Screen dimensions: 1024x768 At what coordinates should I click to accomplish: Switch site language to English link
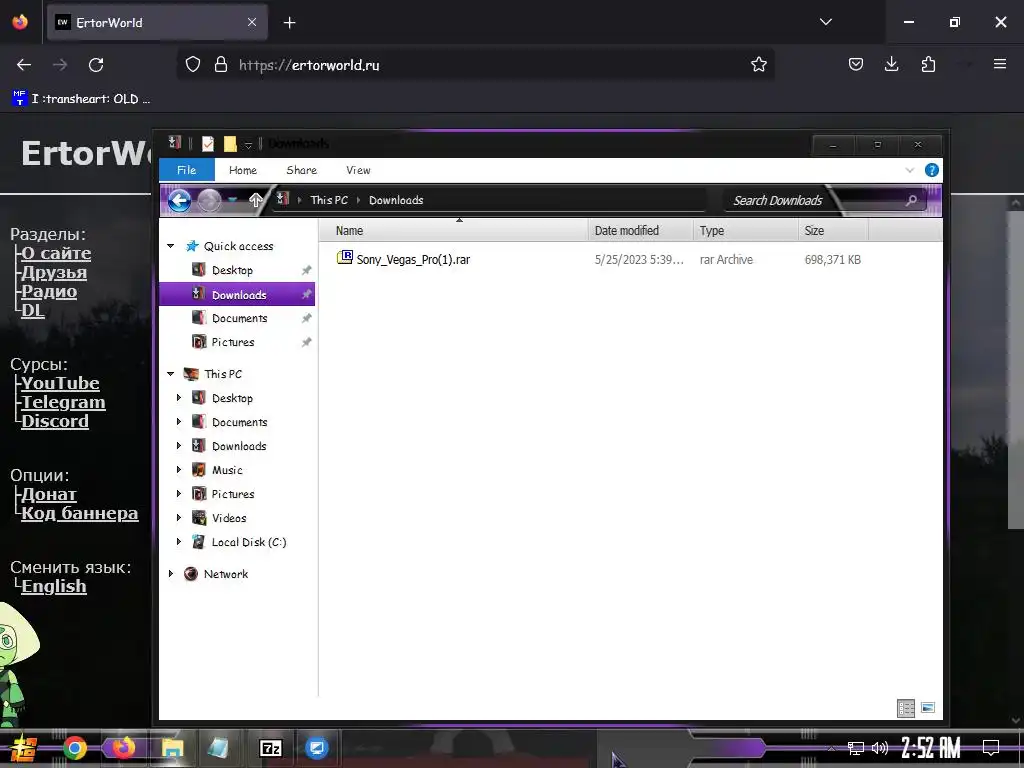point(54,586)
